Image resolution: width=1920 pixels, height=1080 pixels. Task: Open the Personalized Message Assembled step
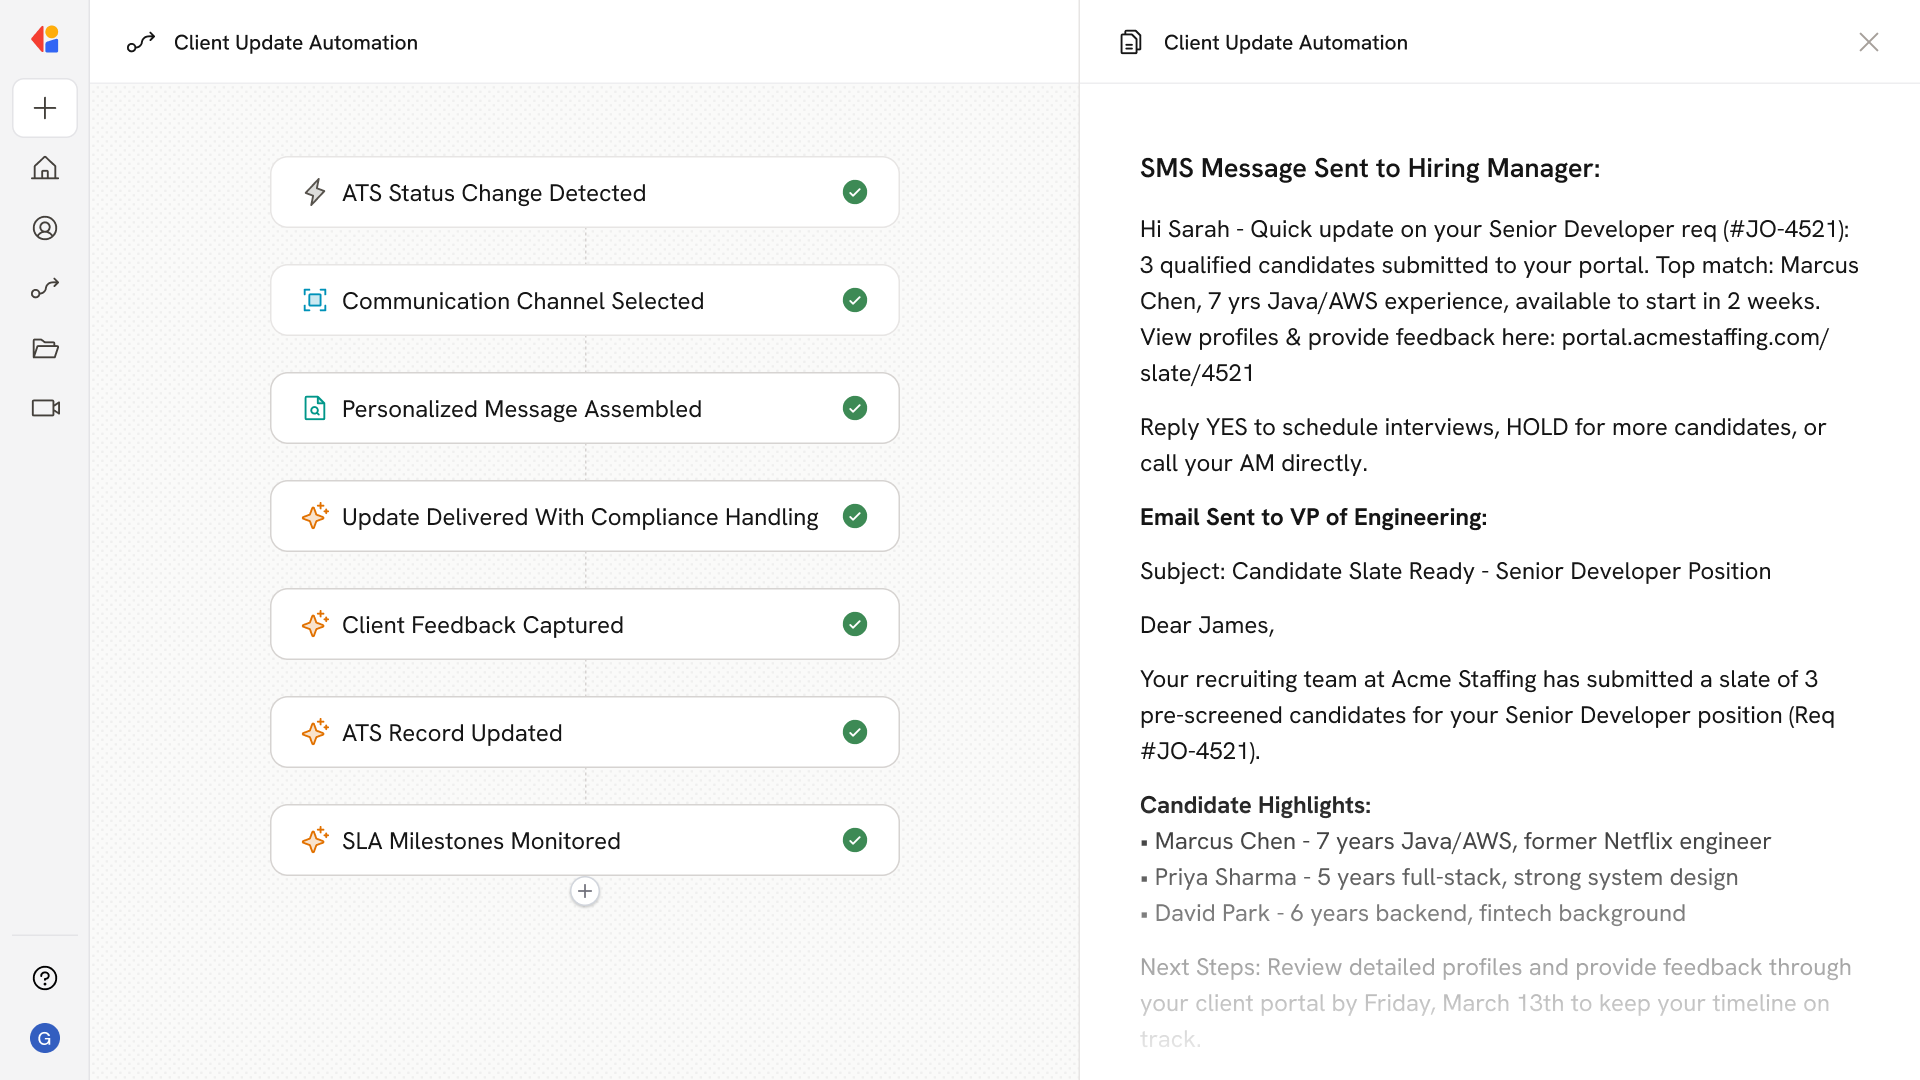coord(584,408)
